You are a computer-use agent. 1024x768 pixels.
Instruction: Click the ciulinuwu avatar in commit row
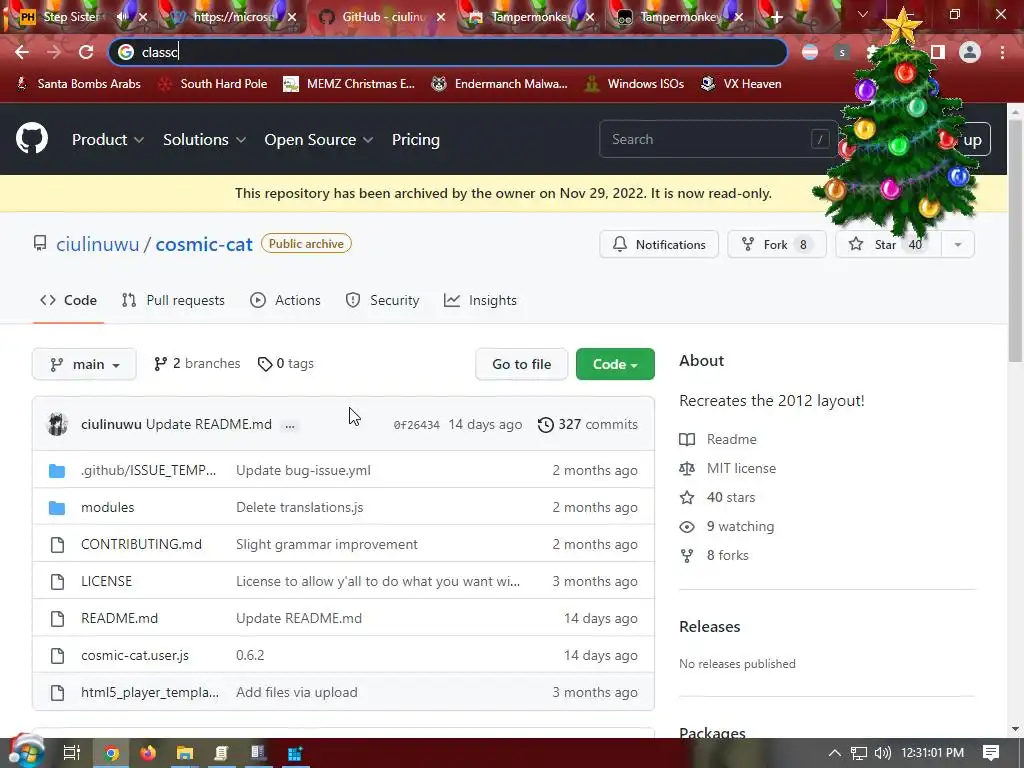(x=57, y=424)
